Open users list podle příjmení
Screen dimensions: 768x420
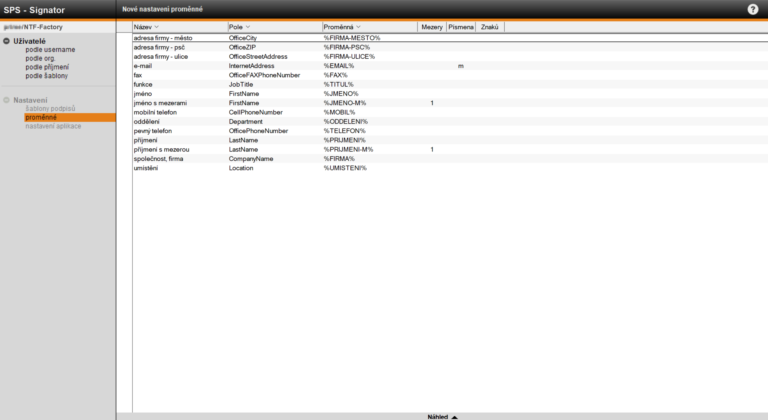(x=47, y=67)
